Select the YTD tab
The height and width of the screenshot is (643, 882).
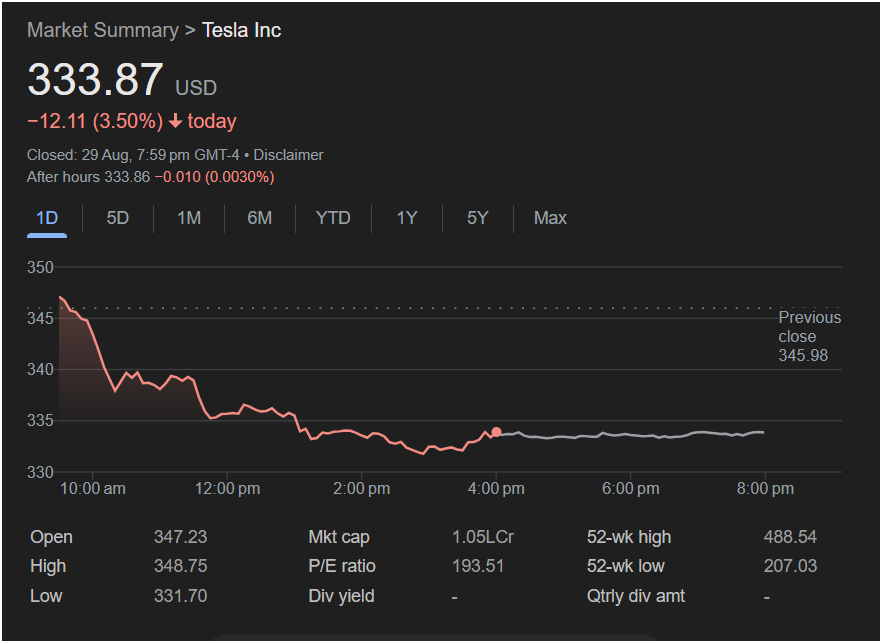click(x=333, y=218)
